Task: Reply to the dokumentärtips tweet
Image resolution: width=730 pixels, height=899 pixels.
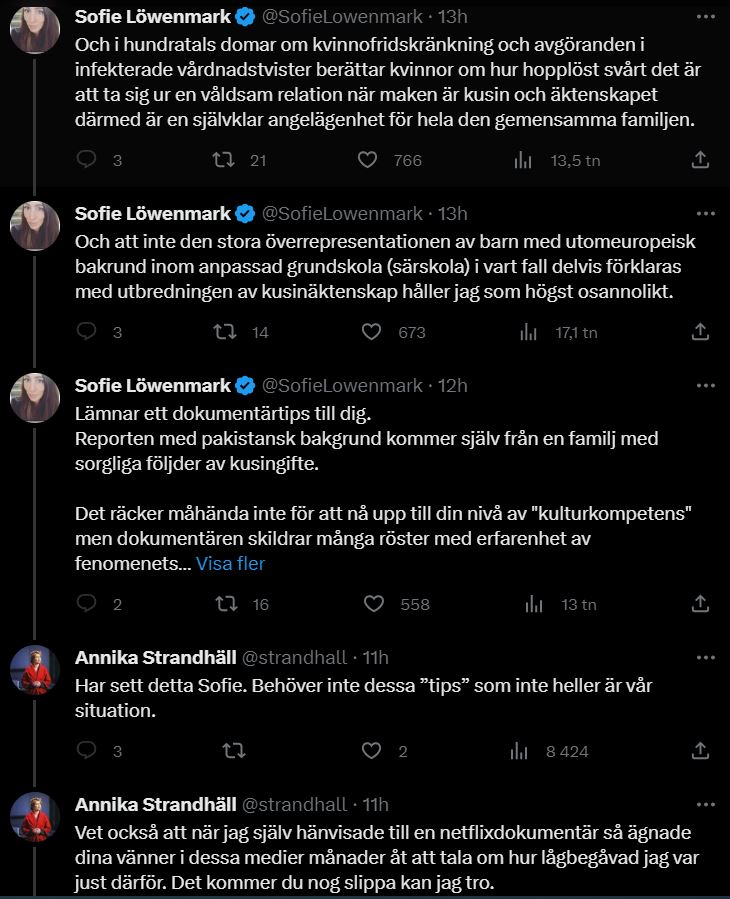Action: coord(87,604)
